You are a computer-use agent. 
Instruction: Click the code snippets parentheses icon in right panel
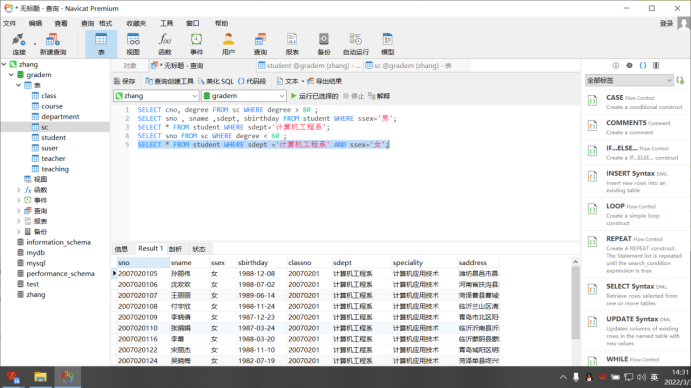coord(643,66)
